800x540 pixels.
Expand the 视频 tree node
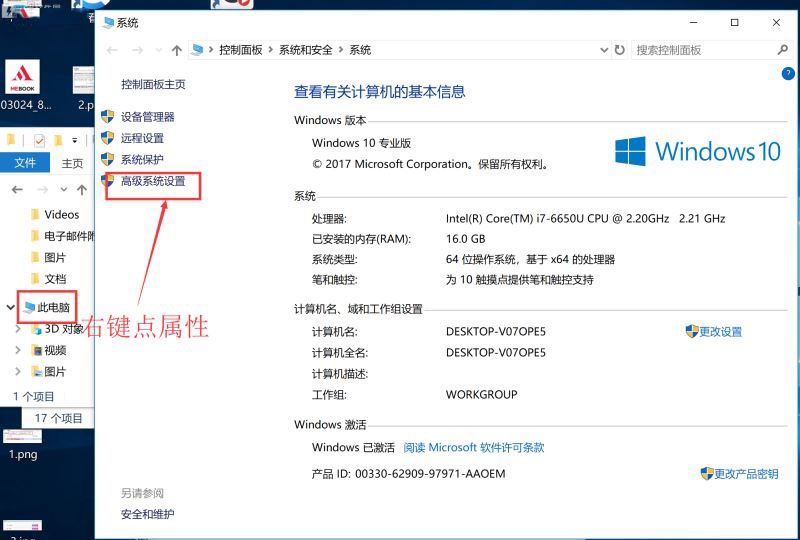click(x=18, y=350)
